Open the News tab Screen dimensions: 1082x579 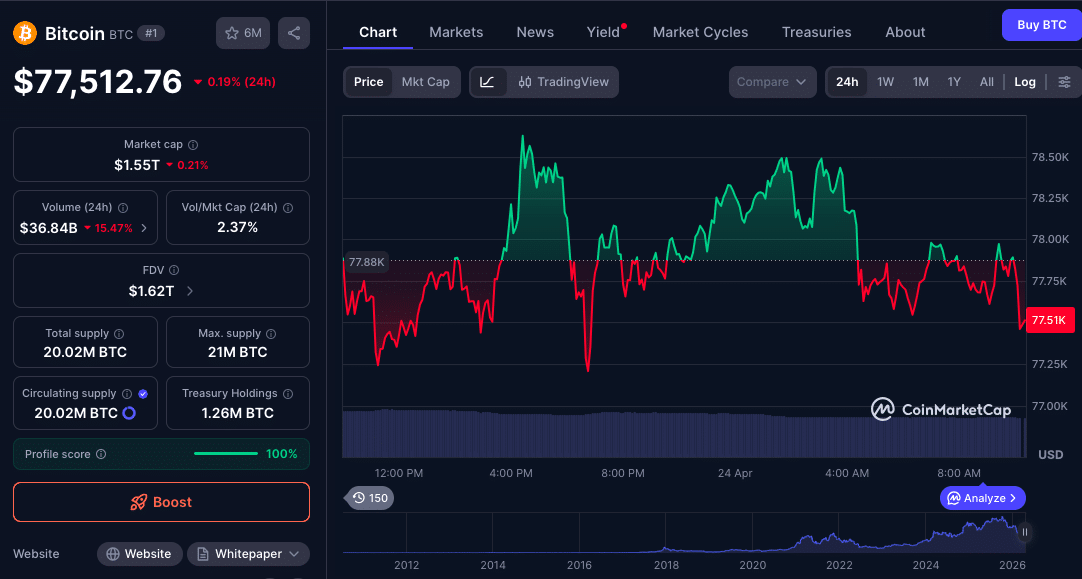pyautogui.click(x=535, y=32)
